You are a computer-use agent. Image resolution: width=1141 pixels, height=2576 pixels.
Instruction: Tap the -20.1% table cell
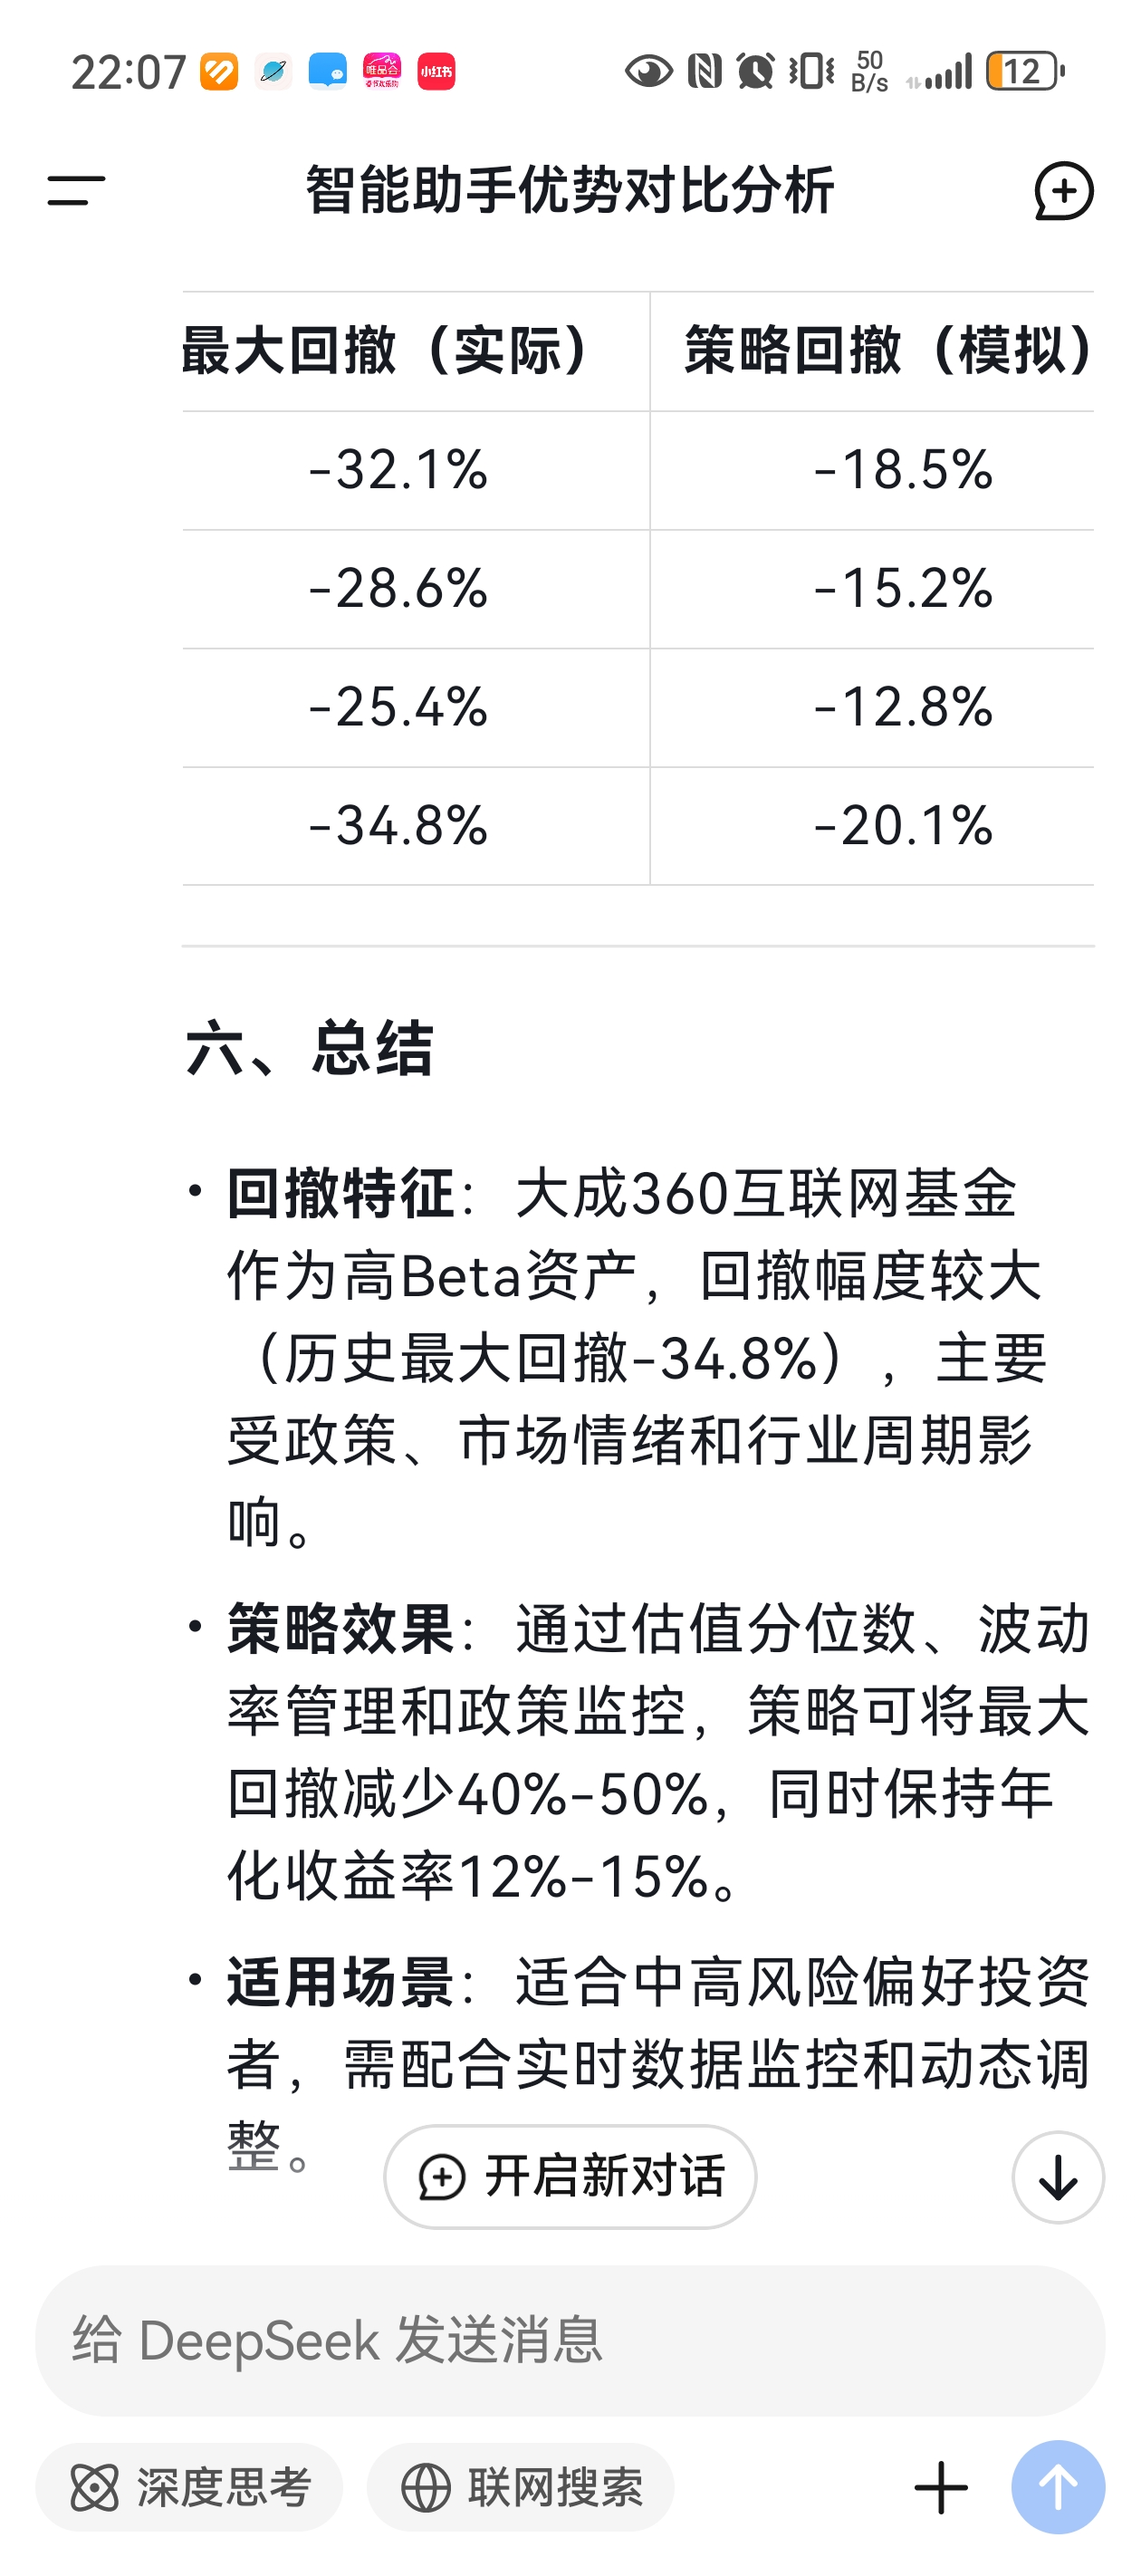(x=902, y=826)
